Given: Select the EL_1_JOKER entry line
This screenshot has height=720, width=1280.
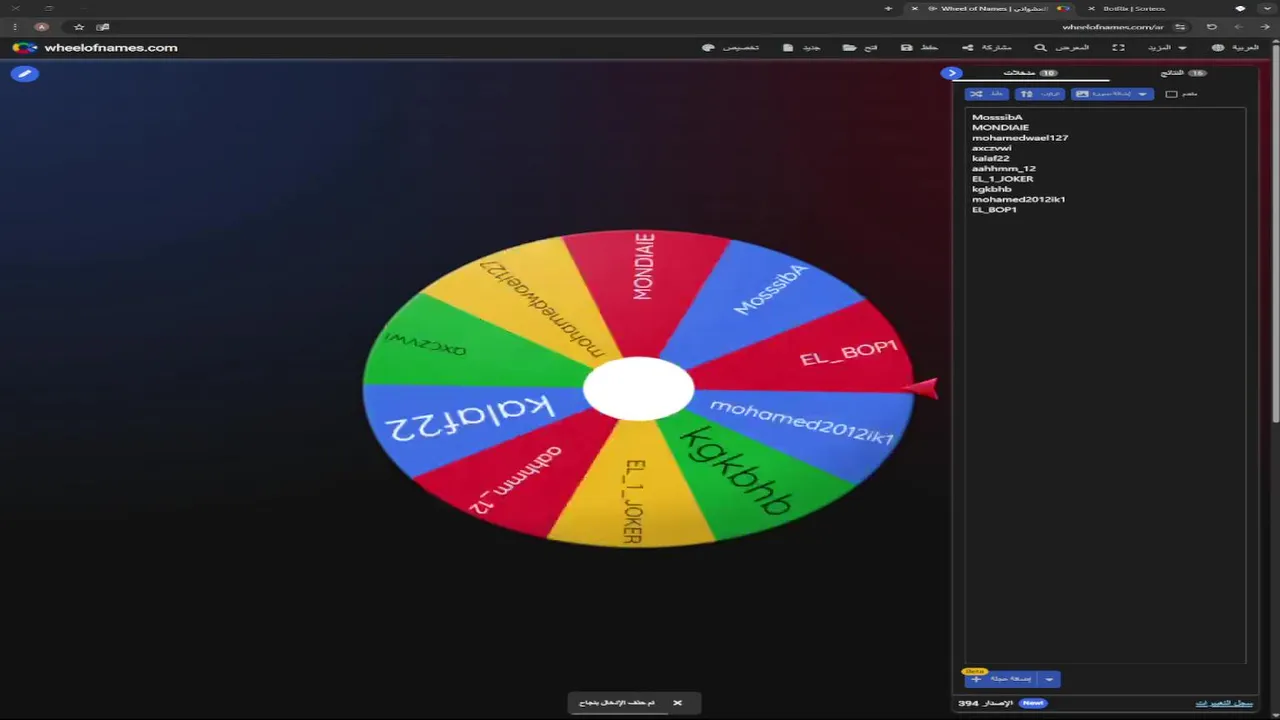Looking at the screenshot, I should pyautogui.click(x=1003, y=179).
